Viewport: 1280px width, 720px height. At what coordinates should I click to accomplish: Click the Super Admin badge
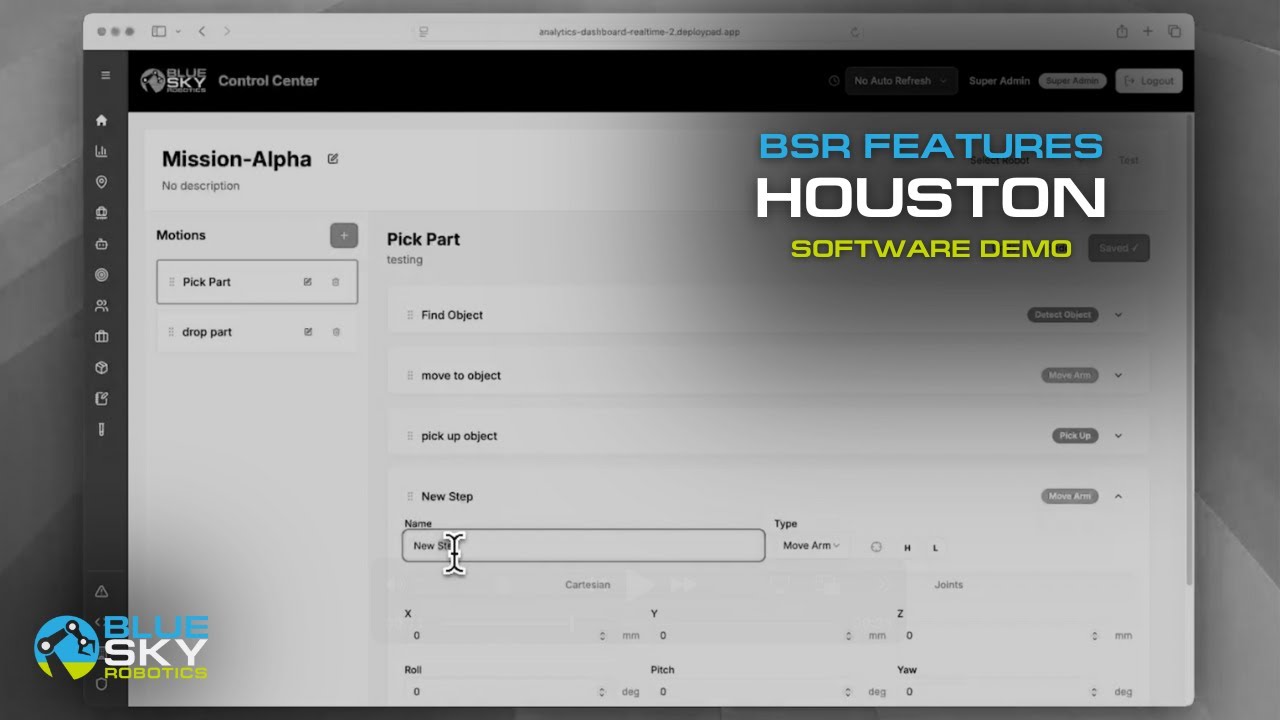tap(1072, 81)
